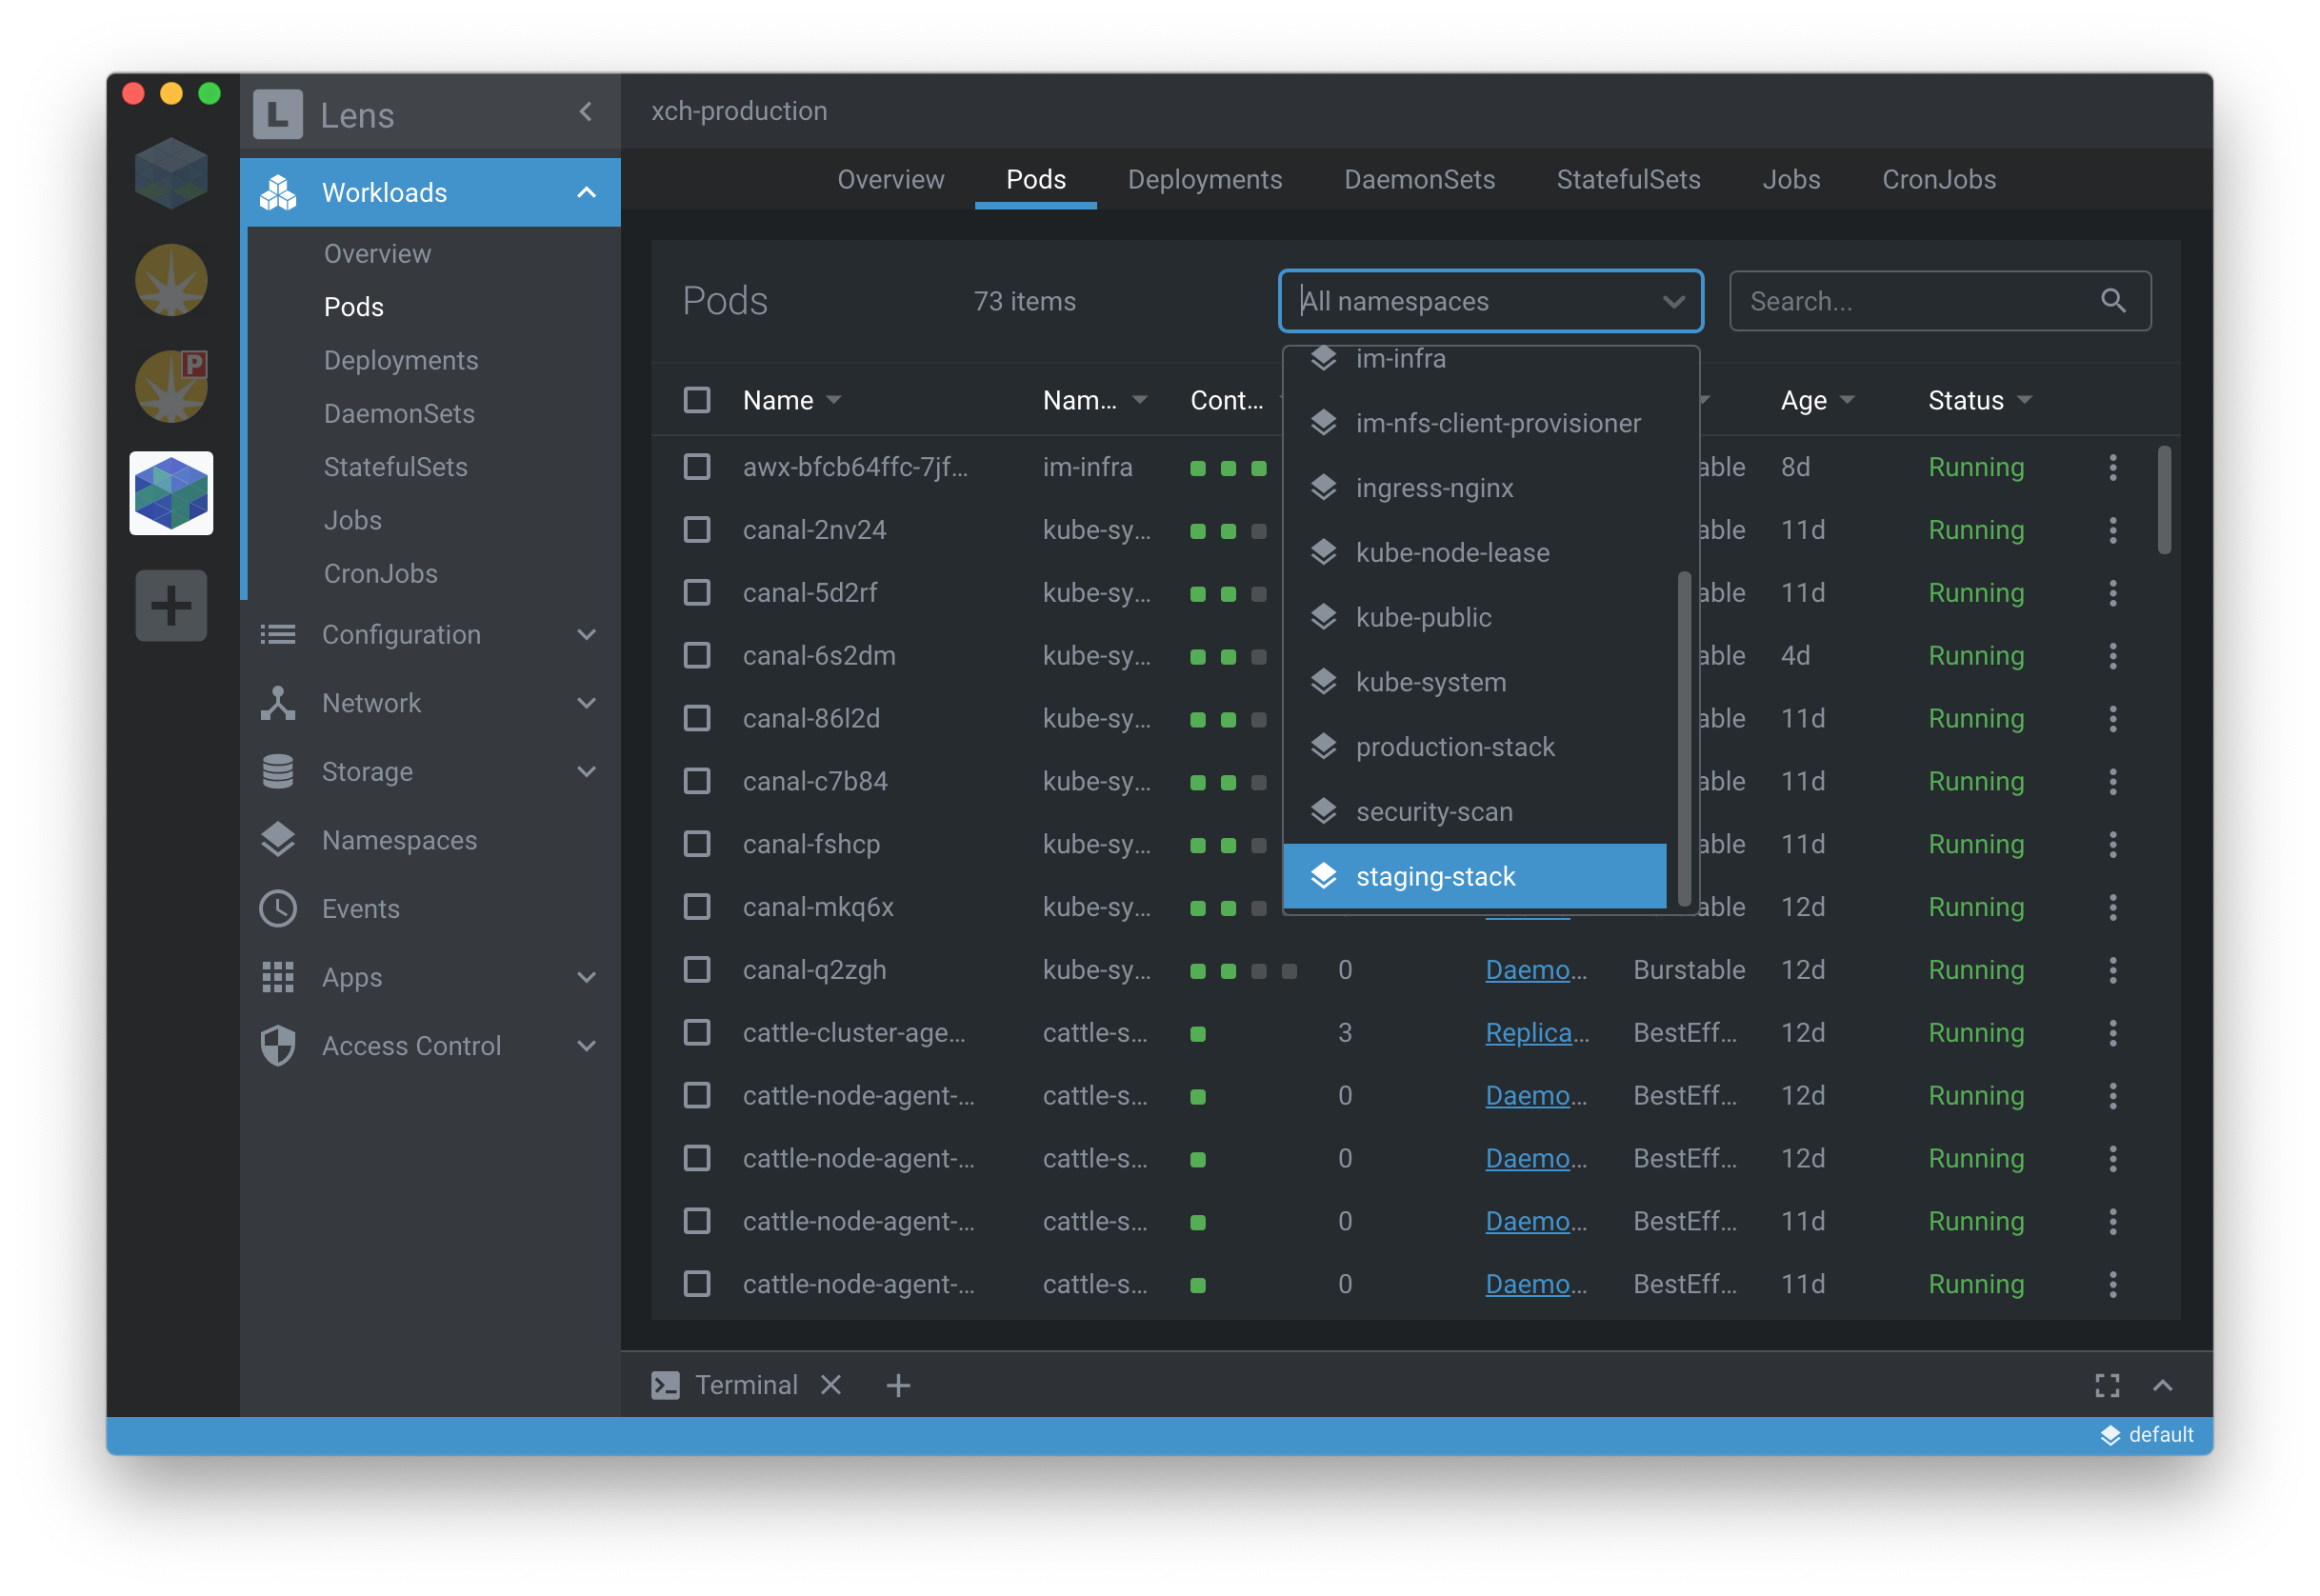Screen dimensions: 2320x1596
Task: Collapse the Workloads section chevron
Action: click(587, 192)
